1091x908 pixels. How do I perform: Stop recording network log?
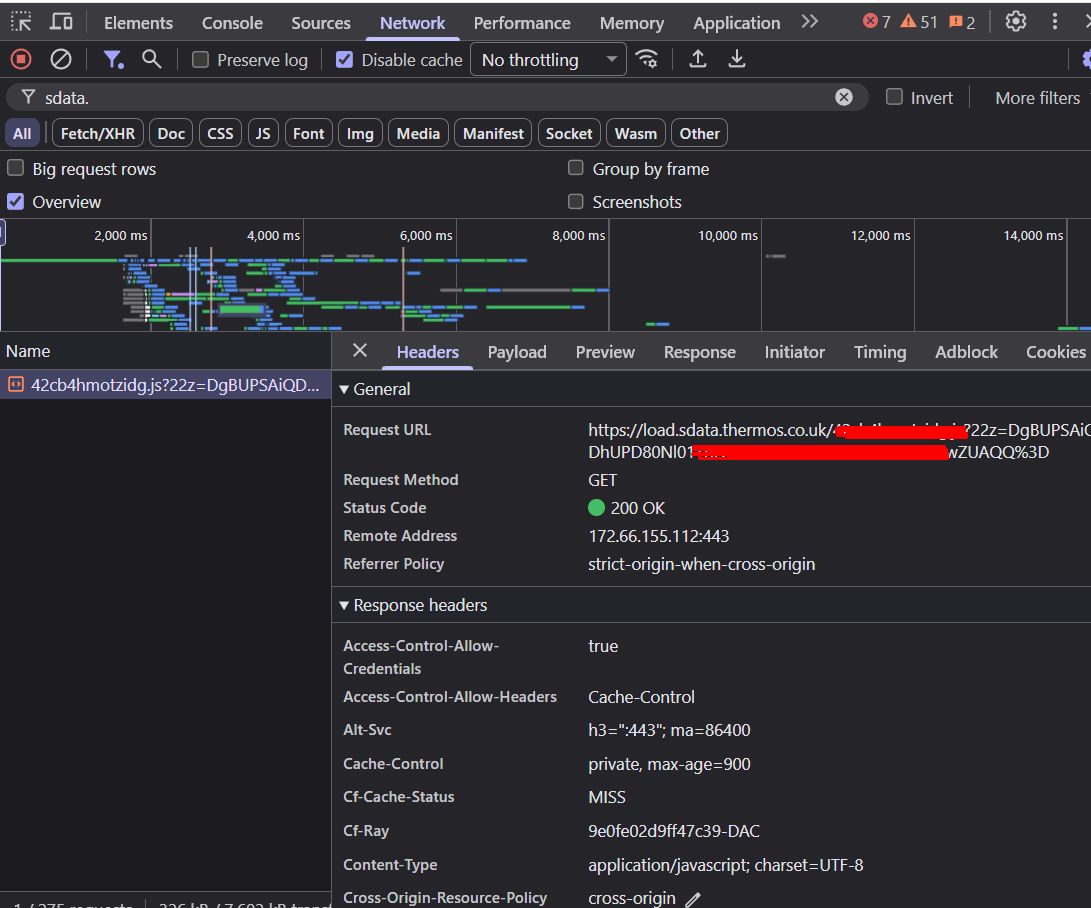click(21, 60)
